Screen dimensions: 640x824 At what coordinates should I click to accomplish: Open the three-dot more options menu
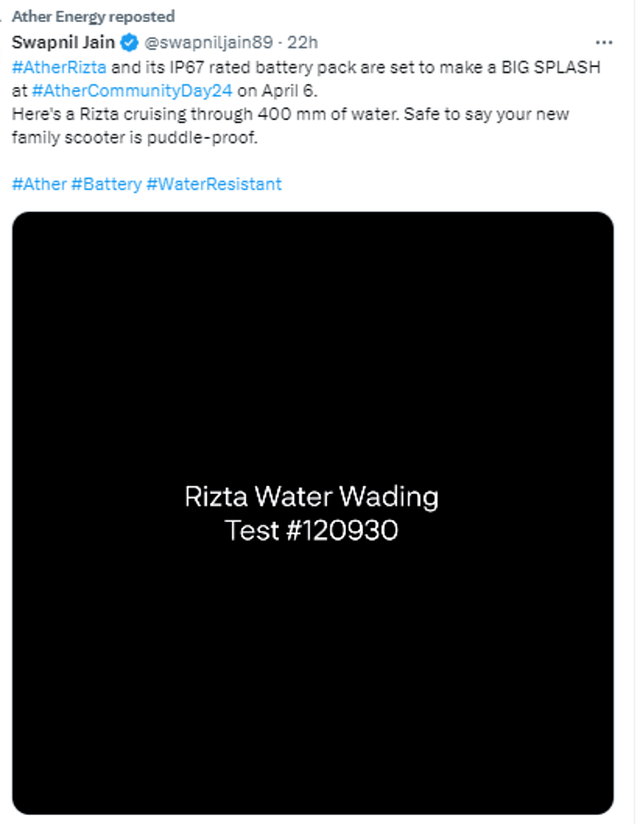[604, 43]
